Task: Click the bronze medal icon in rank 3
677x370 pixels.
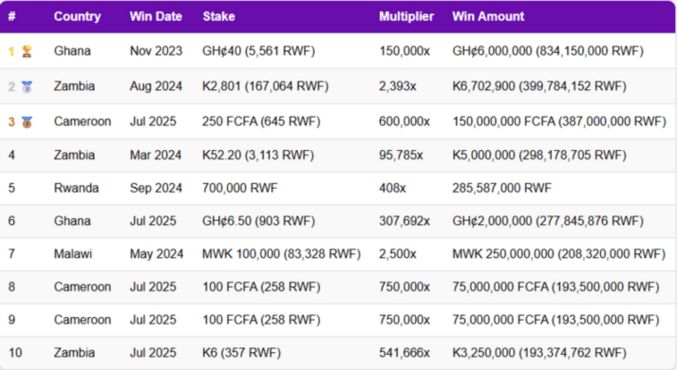Action: (x=27, y=122)
